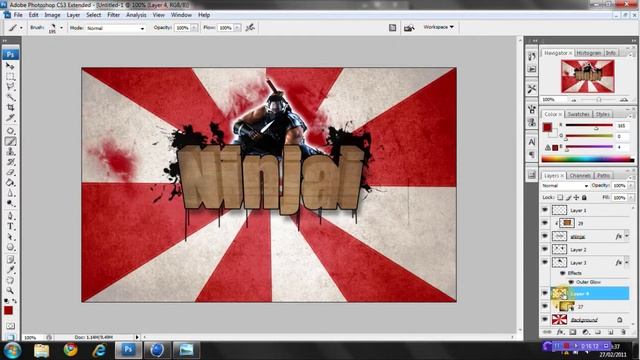The width and height of the screenshot is (640, 360).
Task: Toggle visibility of layer 29
Action: (545, 223)
